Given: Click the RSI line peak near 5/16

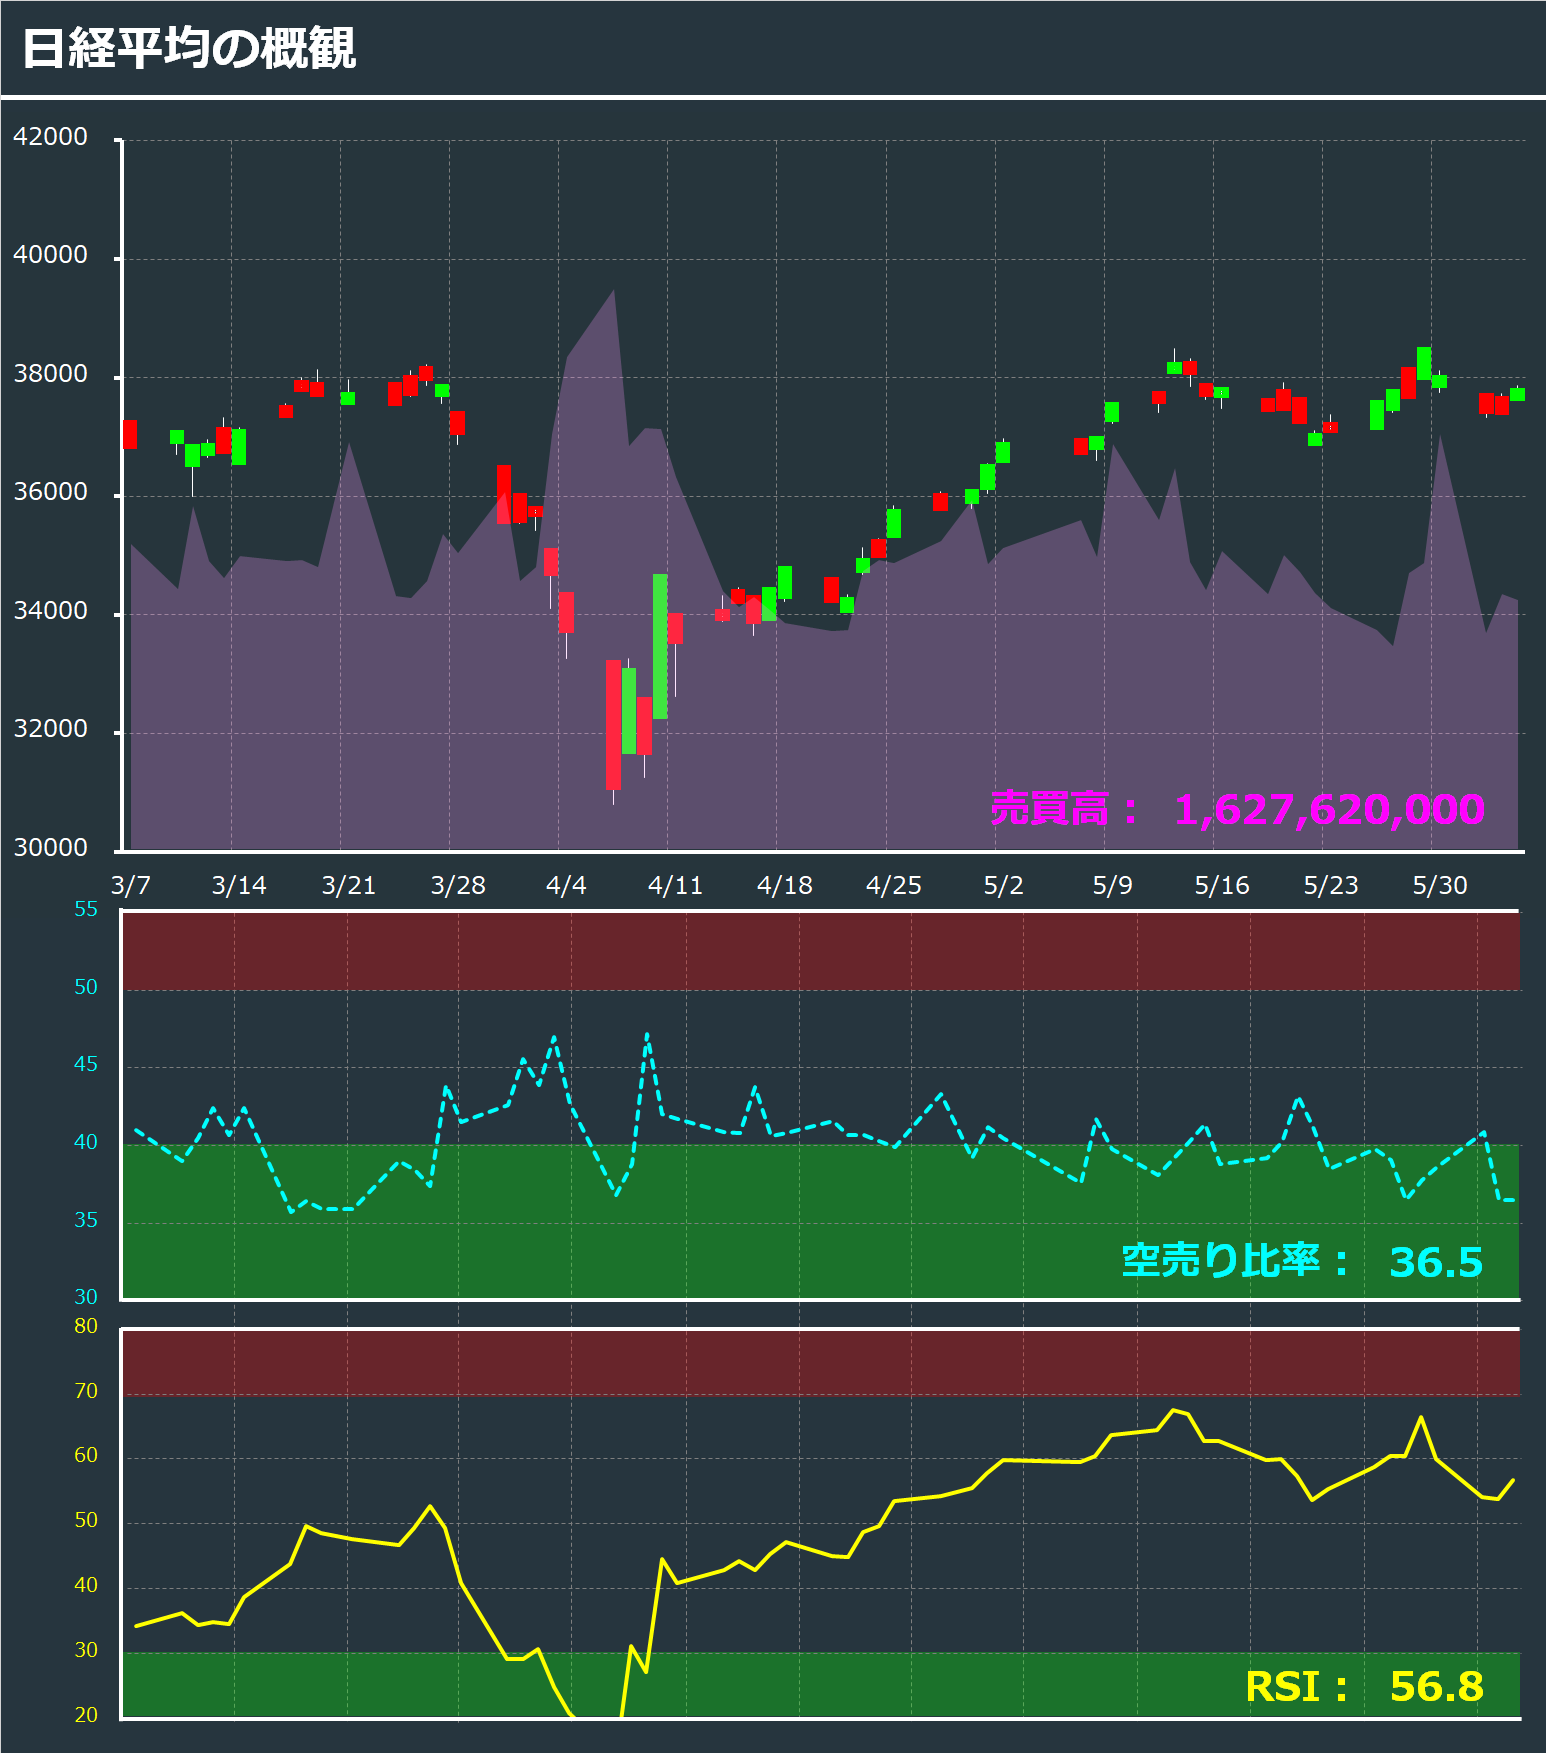Looking at the screenshot, I should [1173, 1410].
